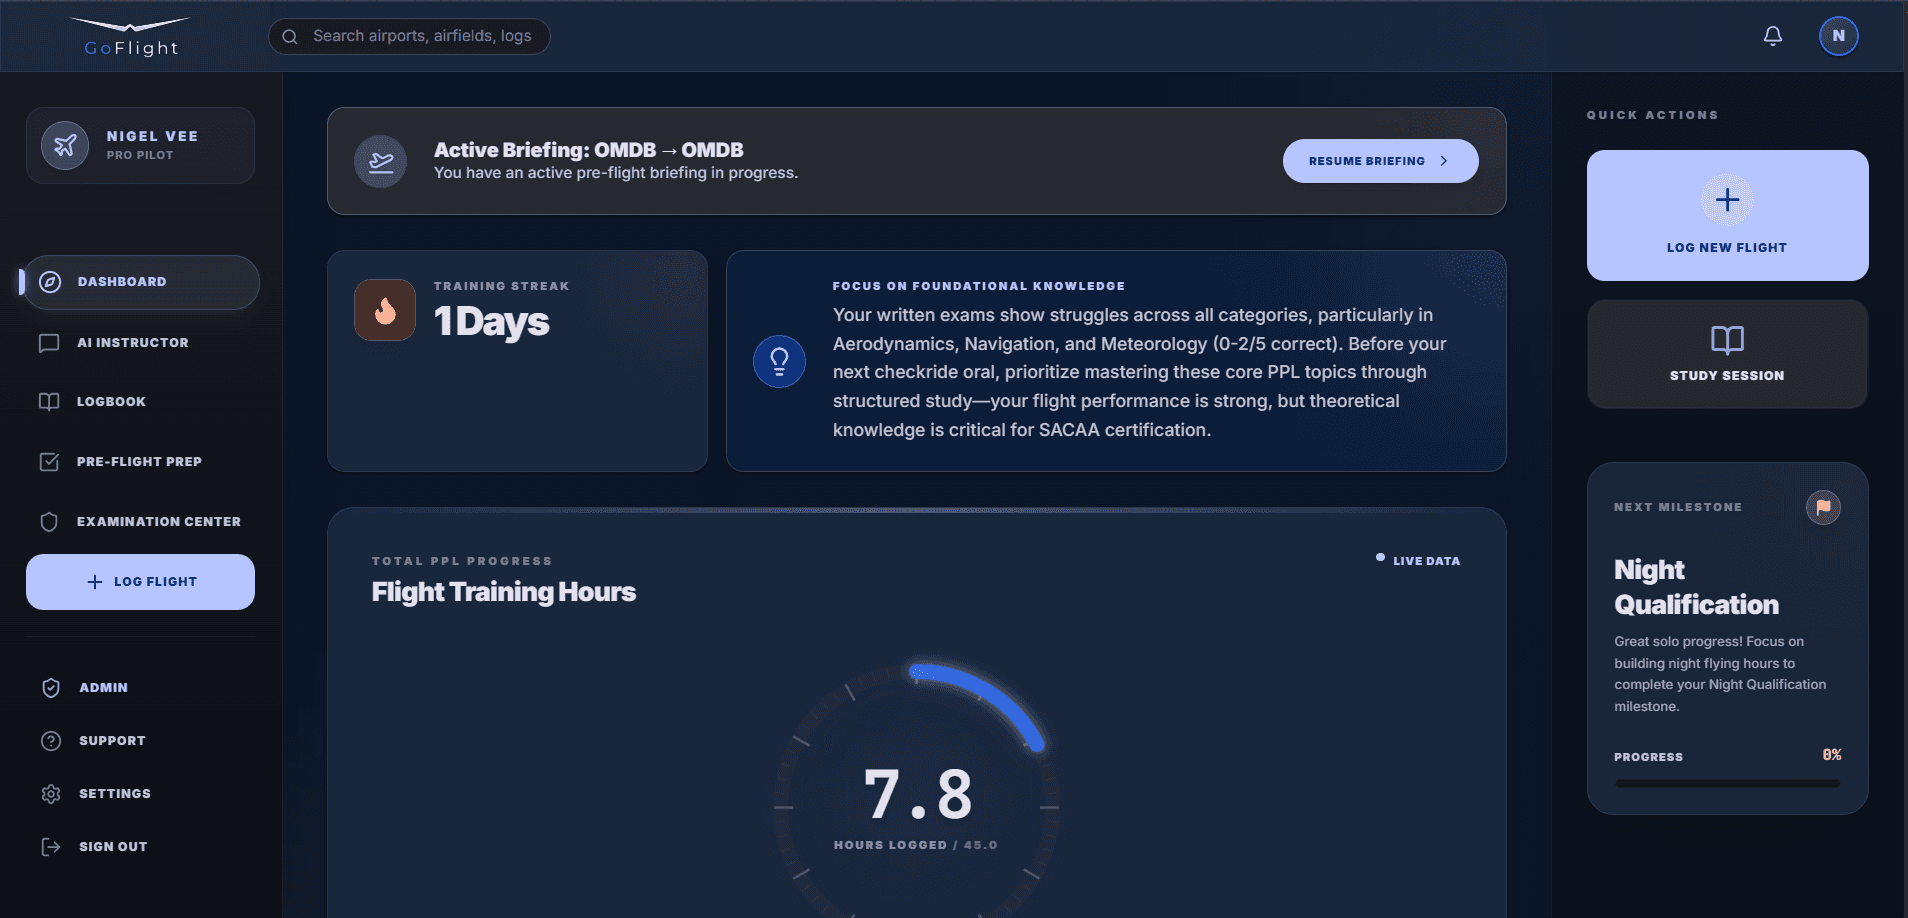Click the open book icon in Study Session
Screen dimensions: 1908x918
(x=1727, y=340)
